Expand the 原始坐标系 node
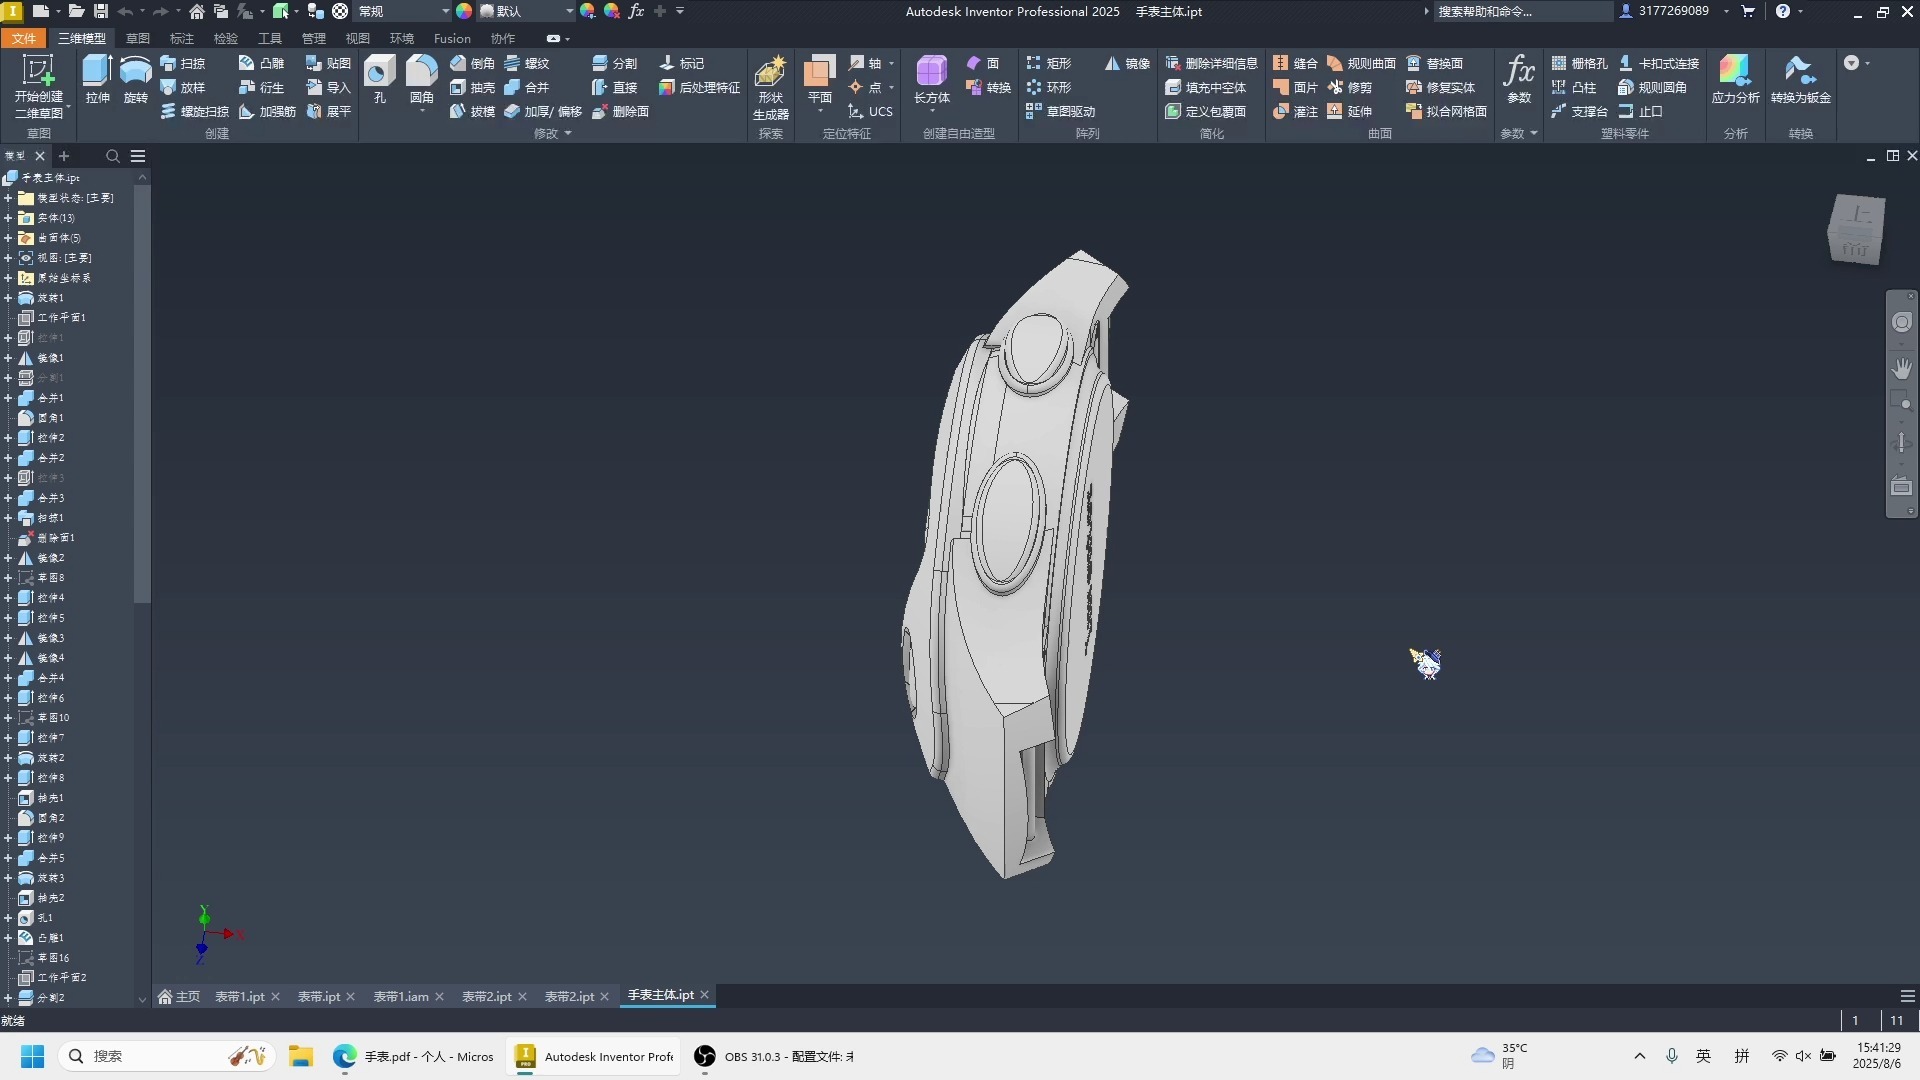This screenshot has width=1920, height=1080. 8,278
